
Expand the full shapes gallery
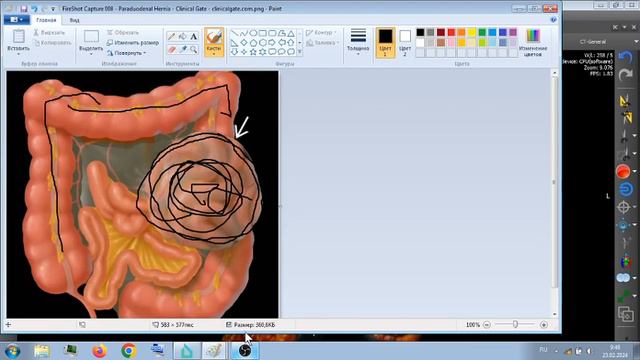[300, 52]
